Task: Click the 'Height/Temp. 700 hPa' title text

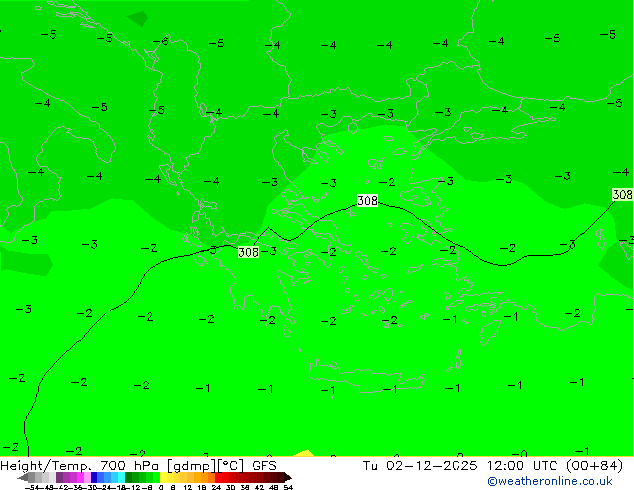Action: tap(80, 466)
